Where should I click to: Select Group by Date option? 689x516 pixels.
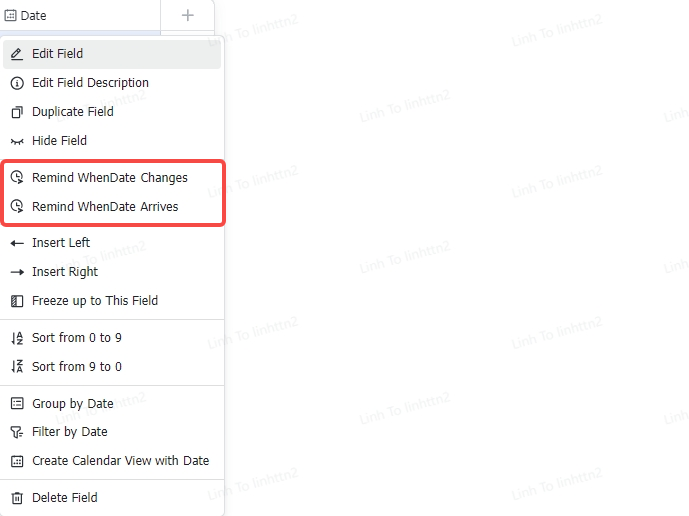point(73,404)
